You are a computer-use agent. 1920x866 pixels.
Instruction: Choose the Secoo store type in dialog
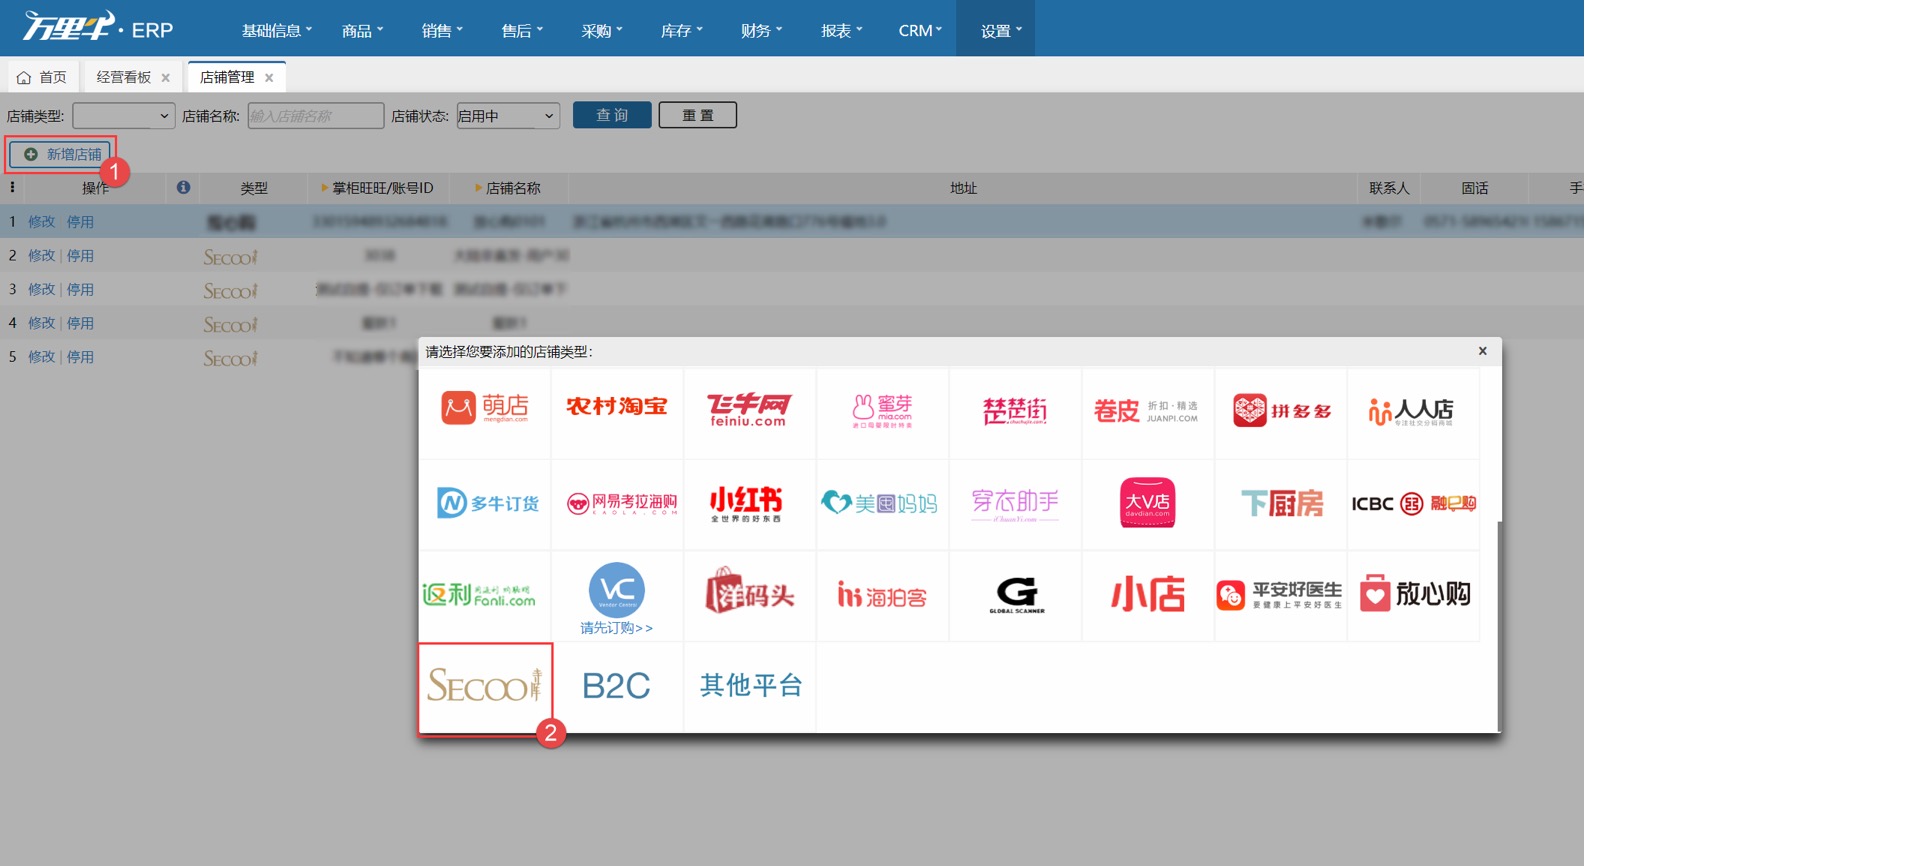485,688
